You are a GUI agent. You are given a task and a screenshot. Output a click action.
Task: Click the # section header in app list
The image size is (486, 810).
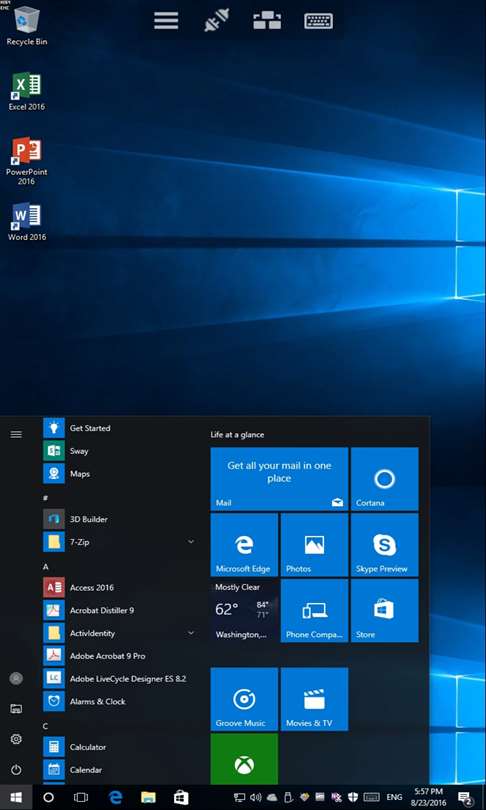[x=45, y=497]
